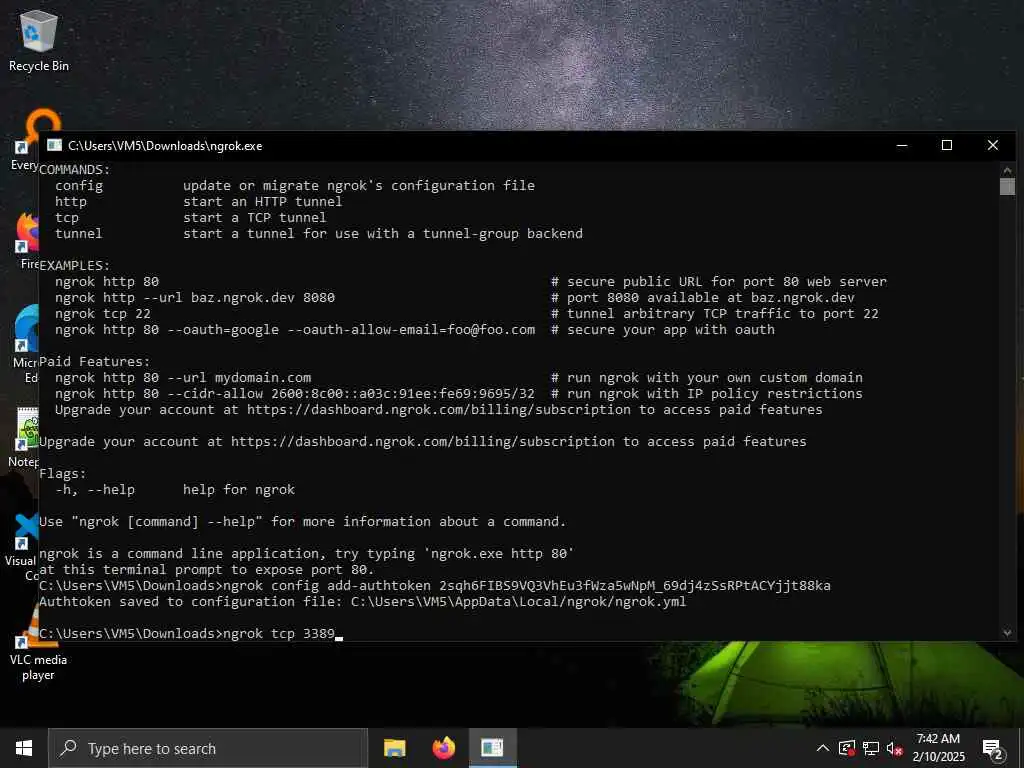Click the 'Authtoken saved to configuration file' line
This screenshot has height=768, width=1024.
pyautogui.click(x=362, y=601)
